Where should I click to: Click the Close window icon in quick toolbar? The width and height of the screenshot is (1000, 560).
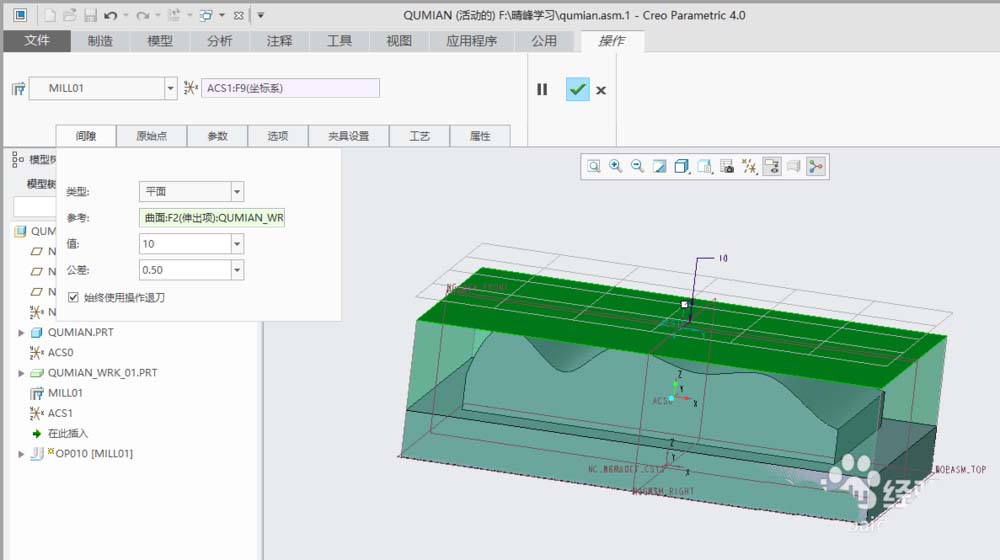(x=239, y=15)
